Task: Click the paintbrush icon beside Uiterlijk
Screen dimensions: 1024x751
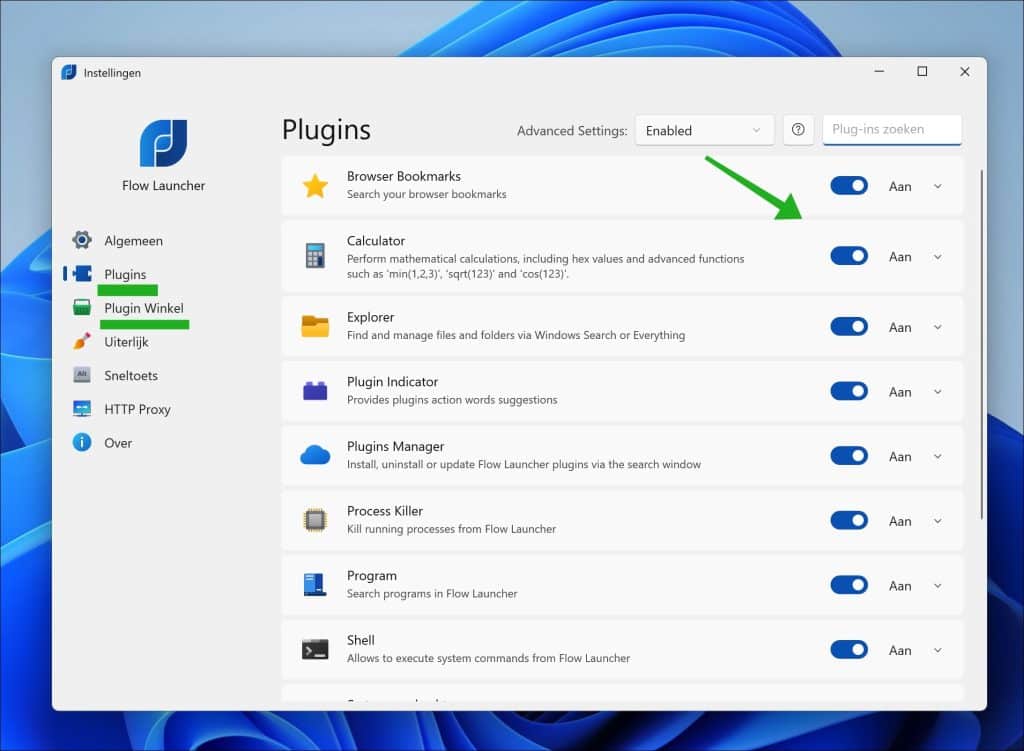Action: coord(82,341)
